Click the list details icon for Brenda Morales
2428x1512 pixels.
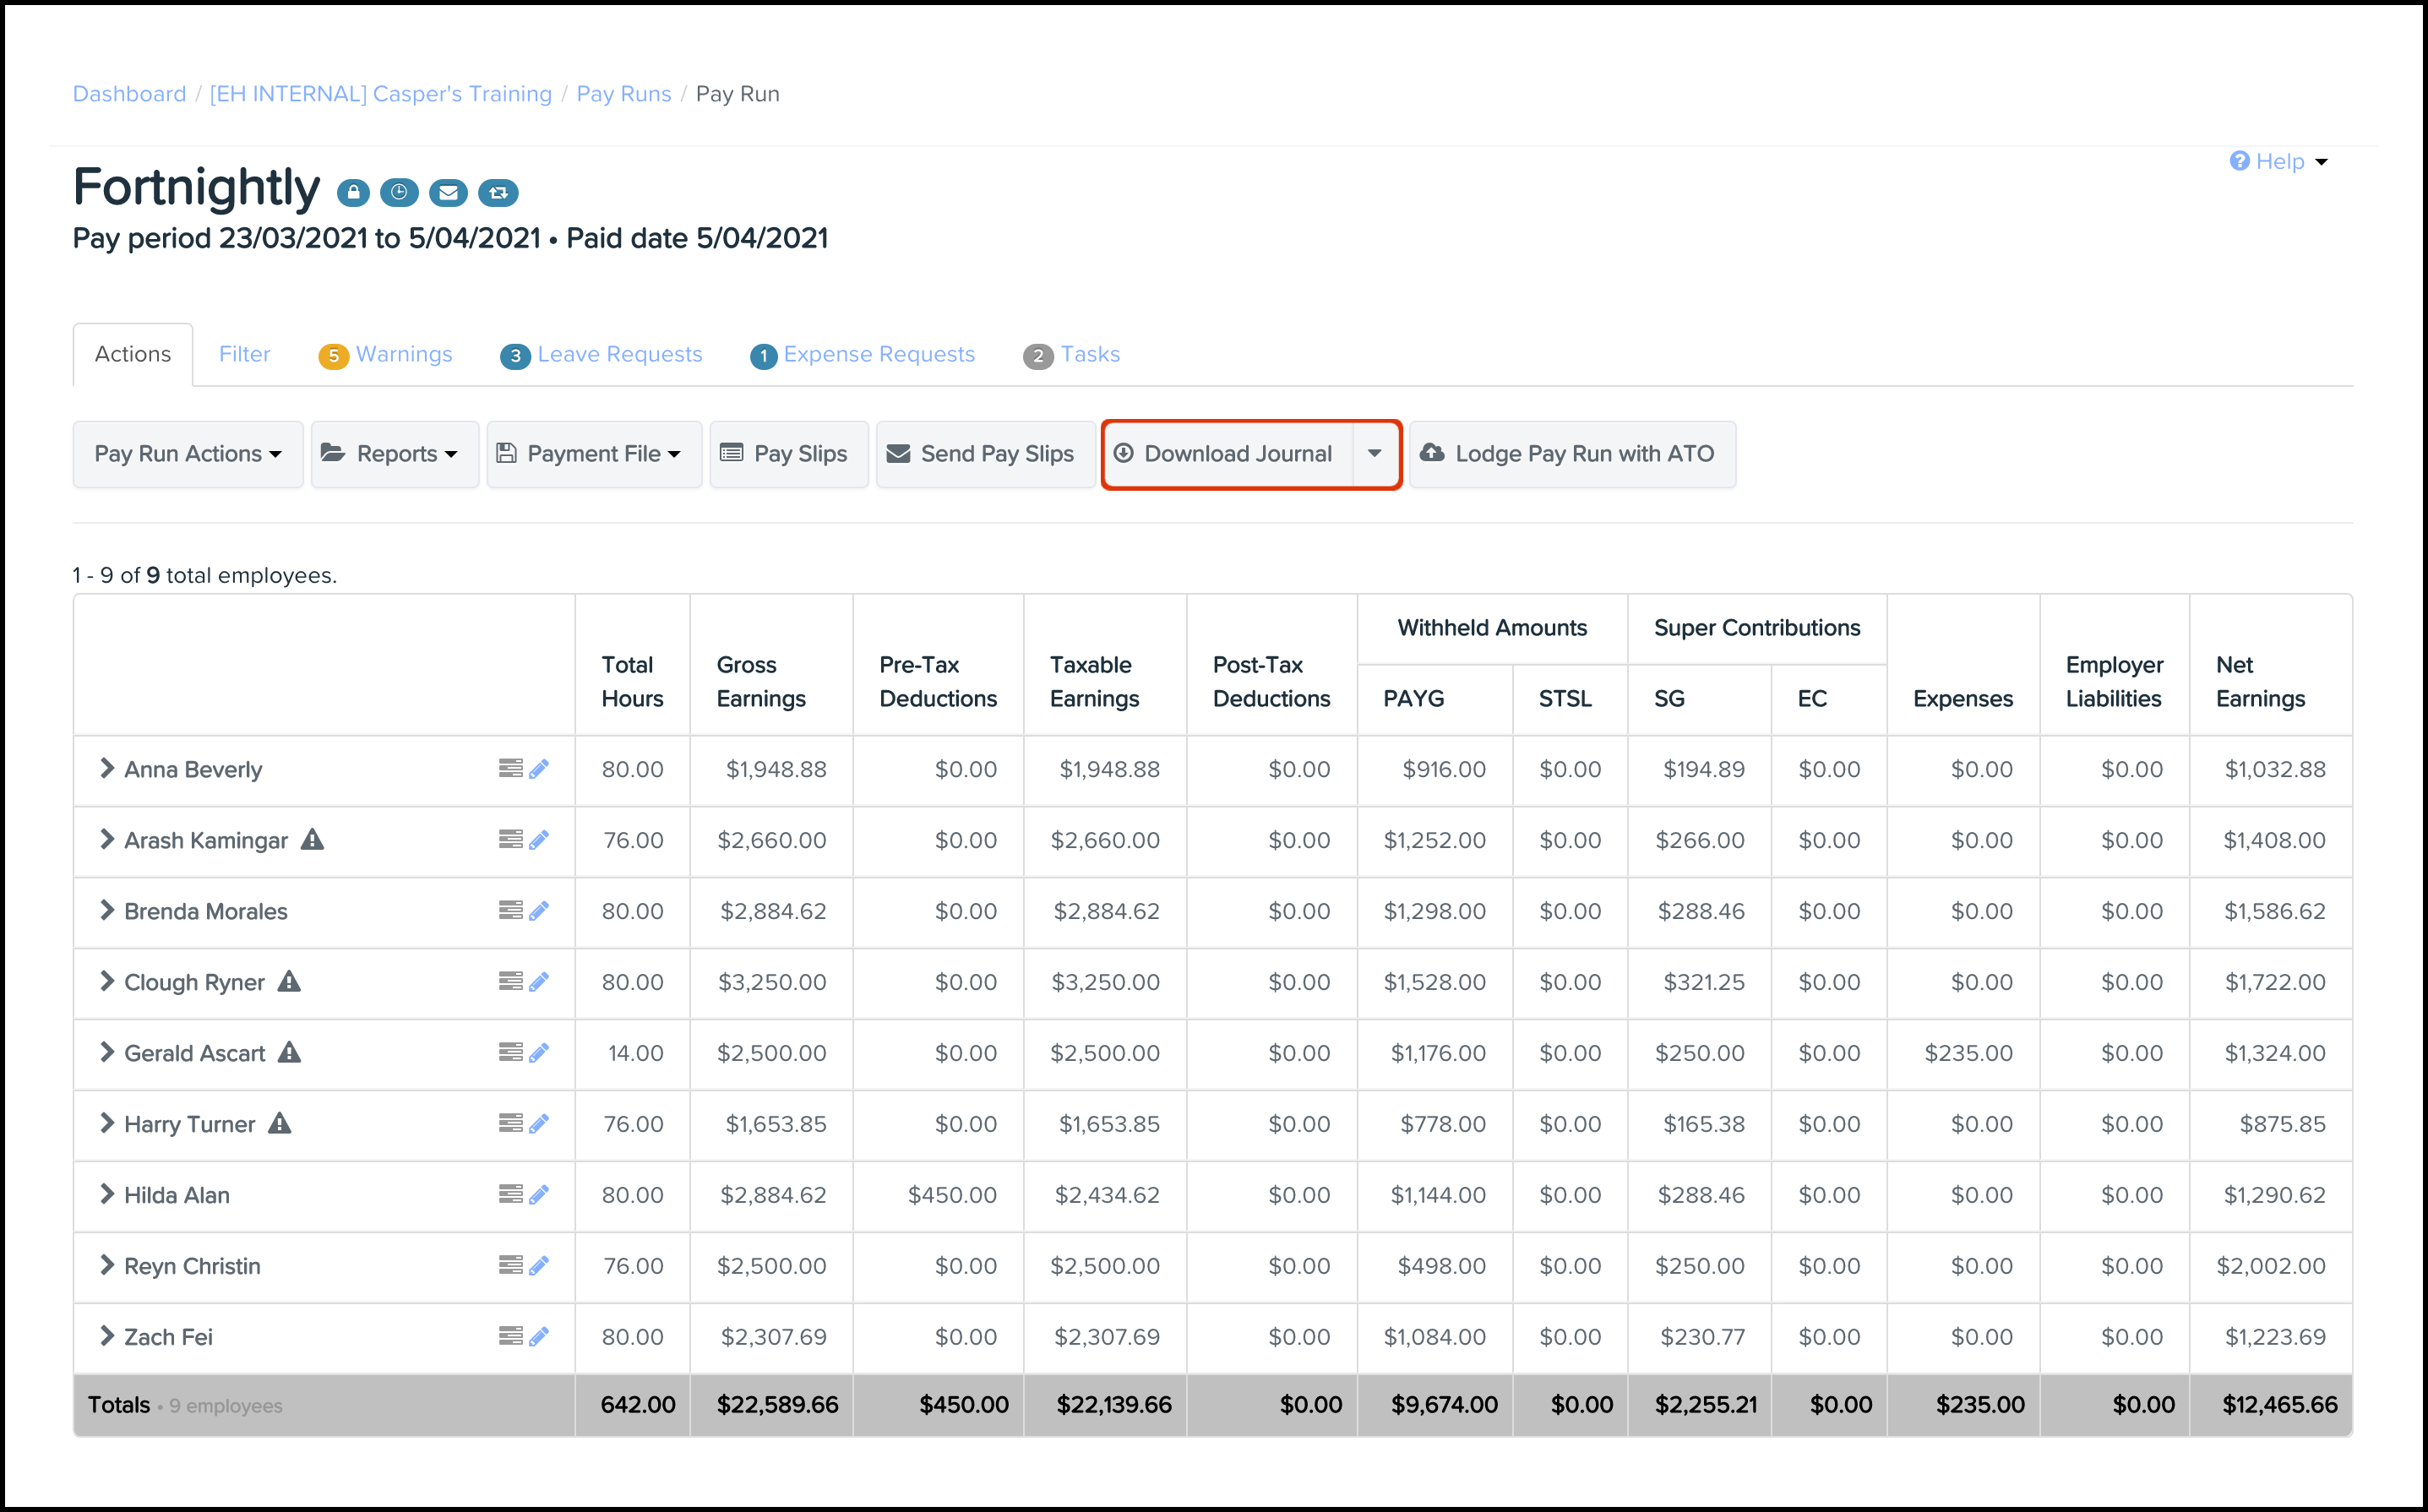pos(510,910)
